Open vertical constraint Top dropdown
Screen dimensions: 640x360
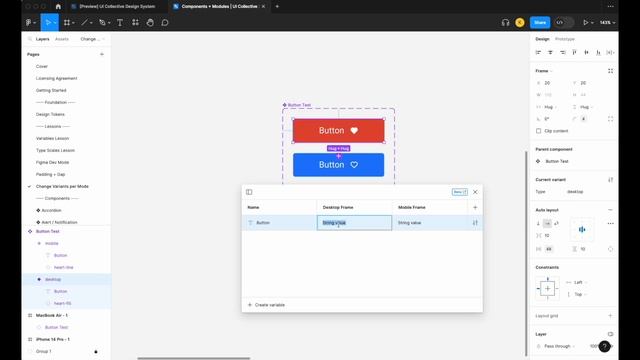point(577,294)
